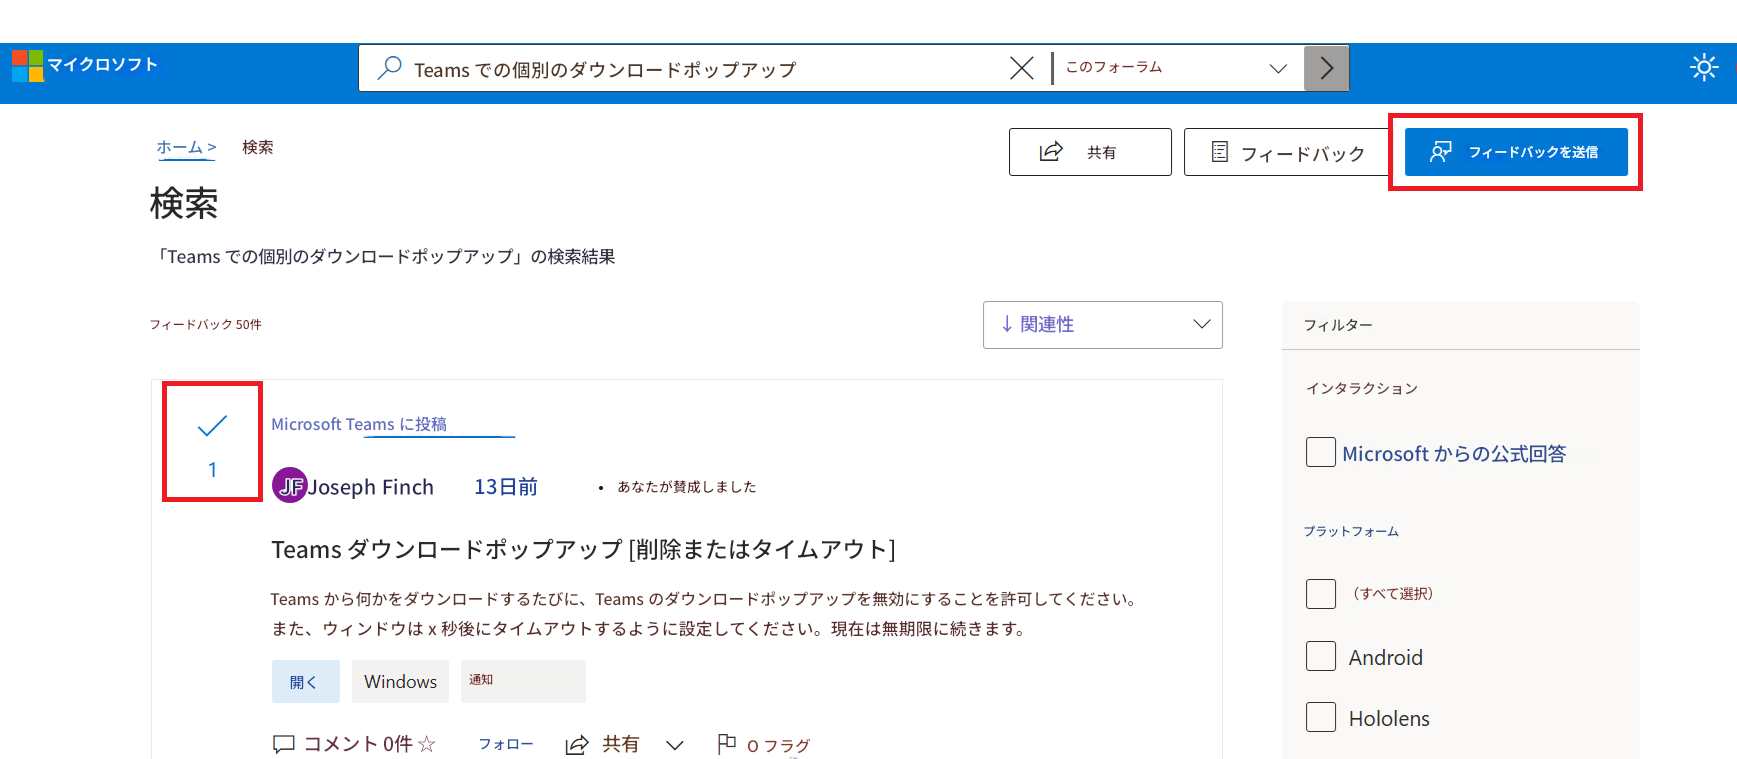Click the フィードバック button
This screenshot has height=759, width=1737.
(1288, 152)
